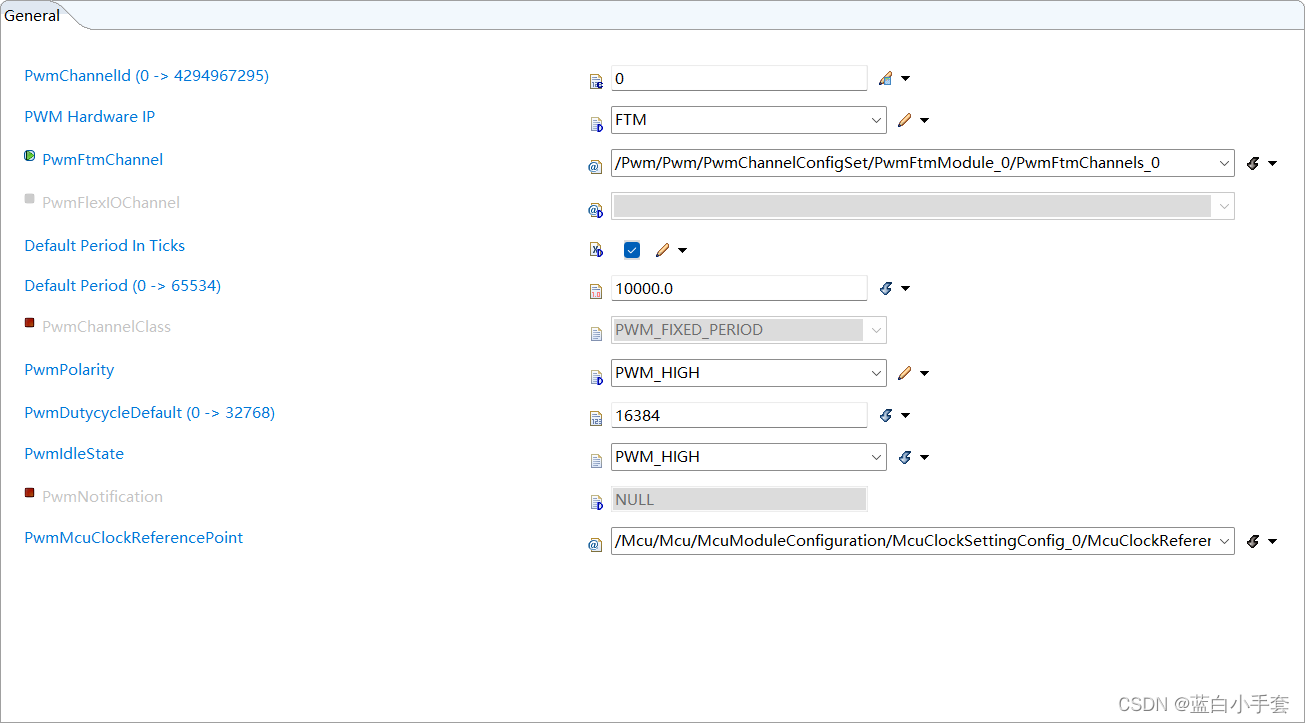This screenshot has width=1305, height=723.
Task: Click the icon left of PWM_FIXED_PERIOD combo
Action: (596, 334)
